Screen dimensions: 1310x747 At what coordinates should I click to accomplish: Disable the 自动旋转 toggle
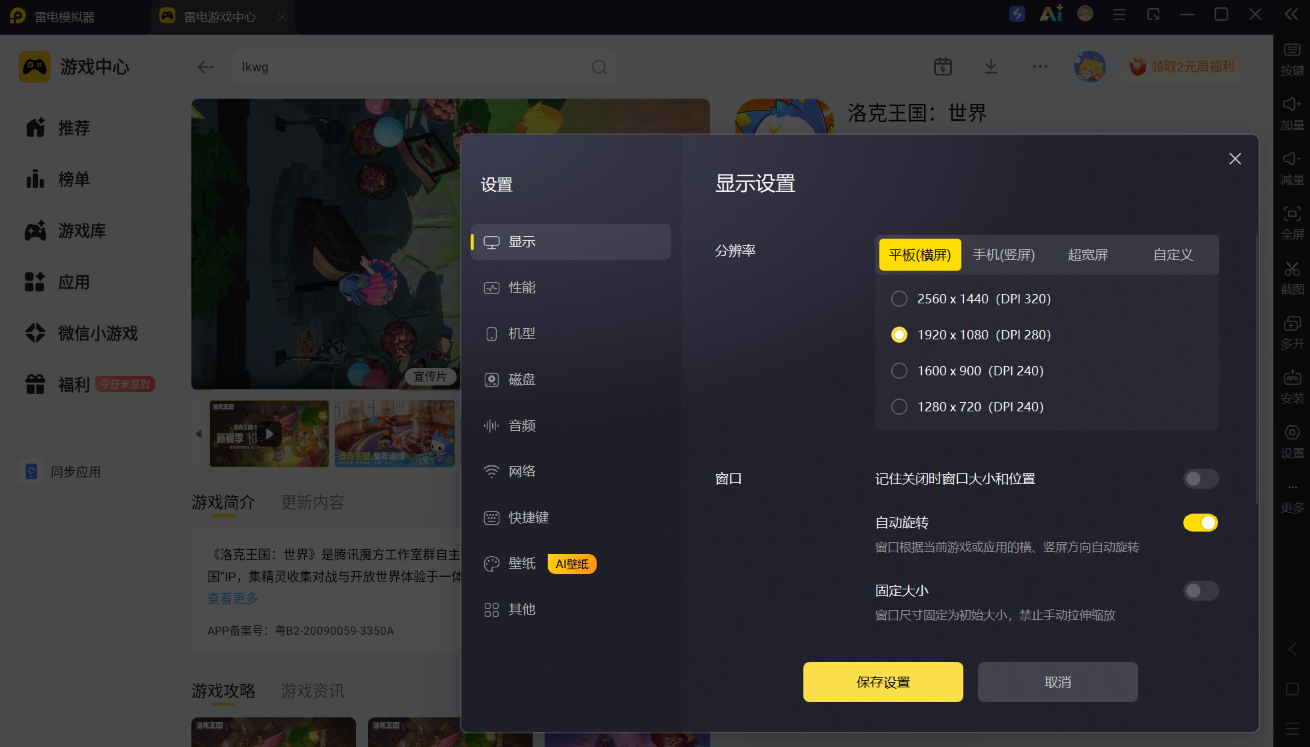pyautogui.click(x=1200, y=523)
